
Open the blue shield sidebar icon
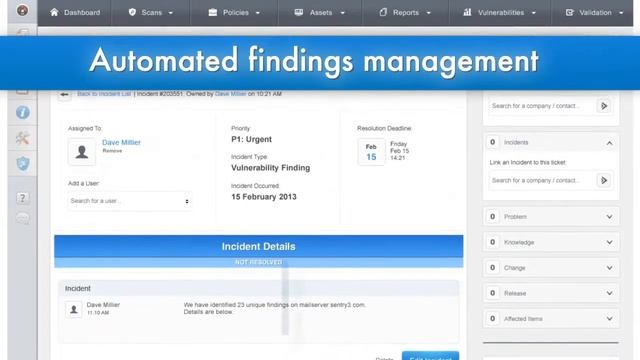pos(23,164)
